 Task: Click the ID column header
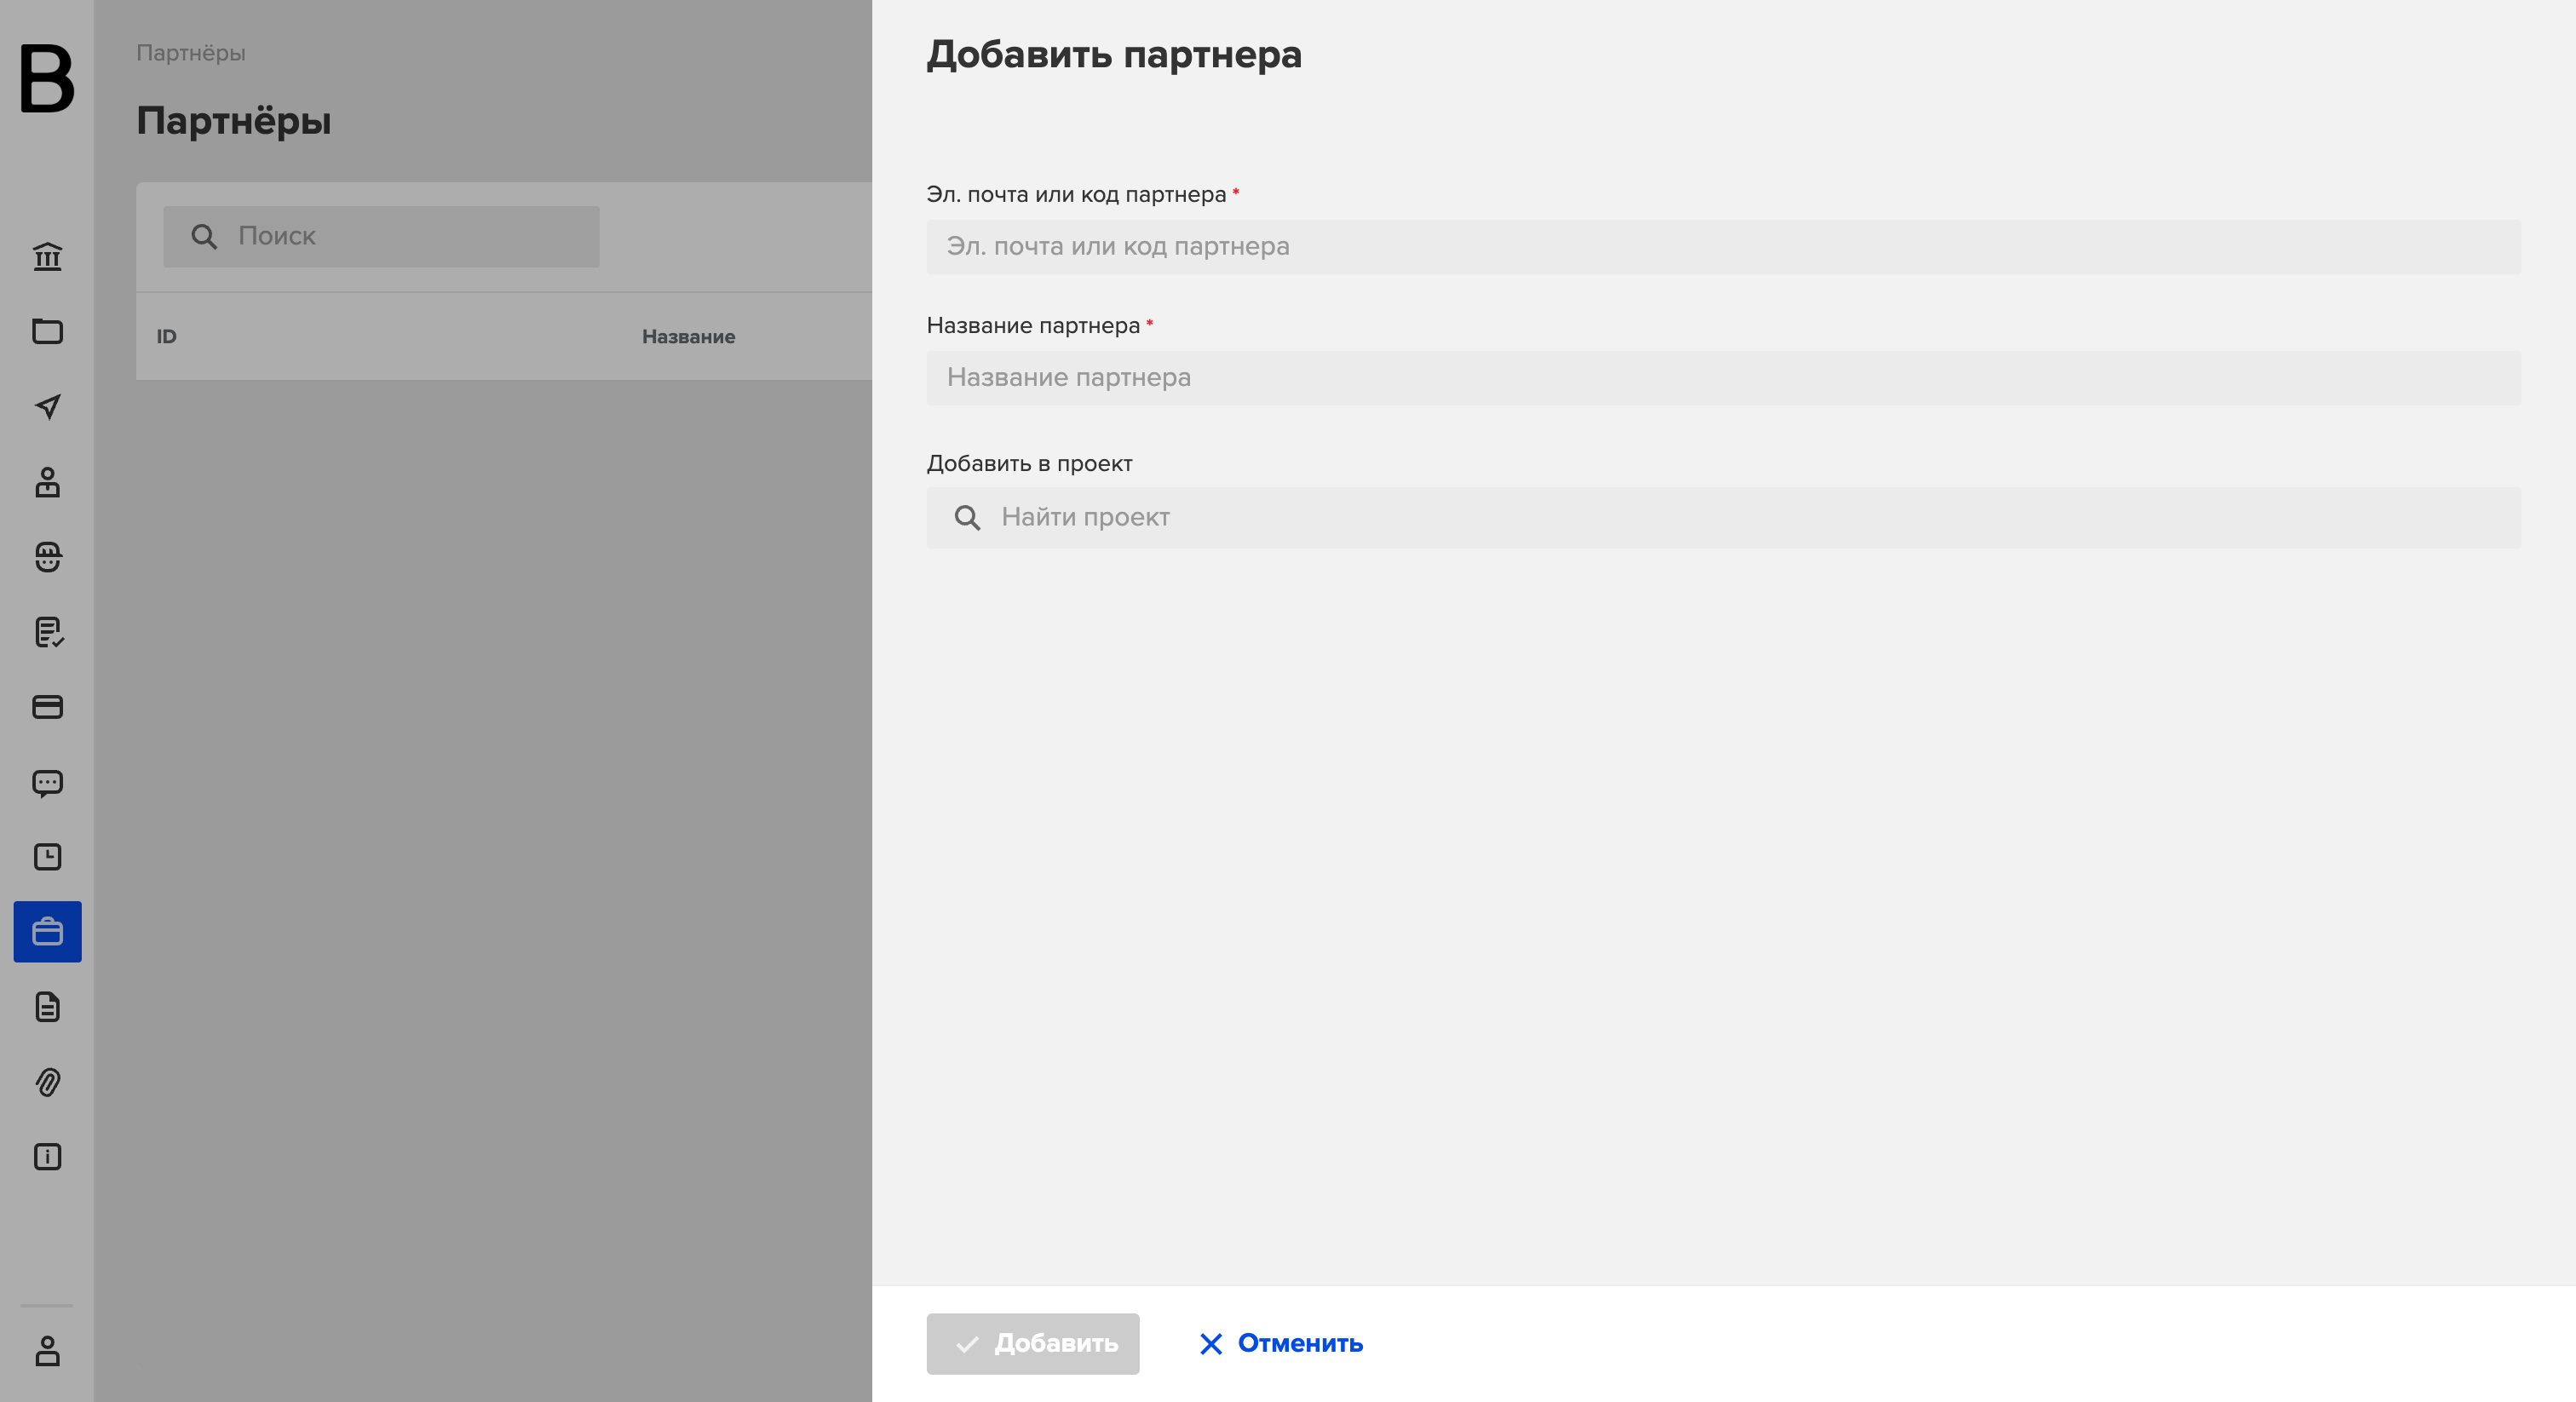[x=166, y=337]
